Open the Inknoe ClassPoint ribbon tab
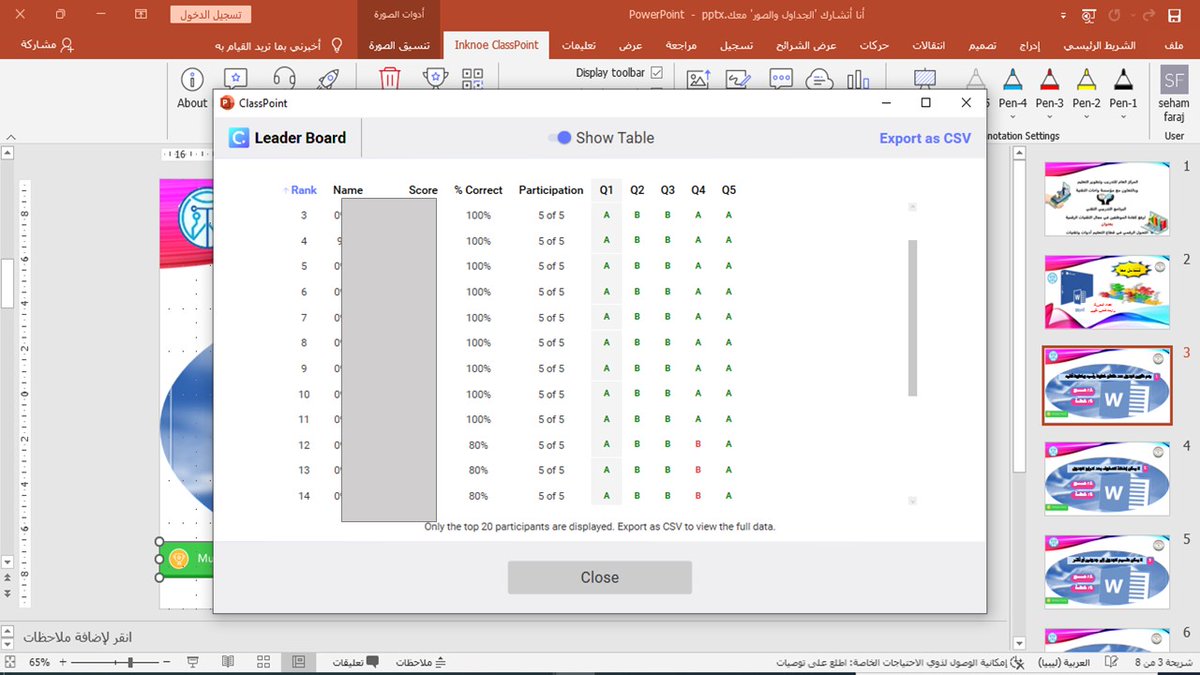Viewport: 1200px width, 675px height. [x=496, y=45]
